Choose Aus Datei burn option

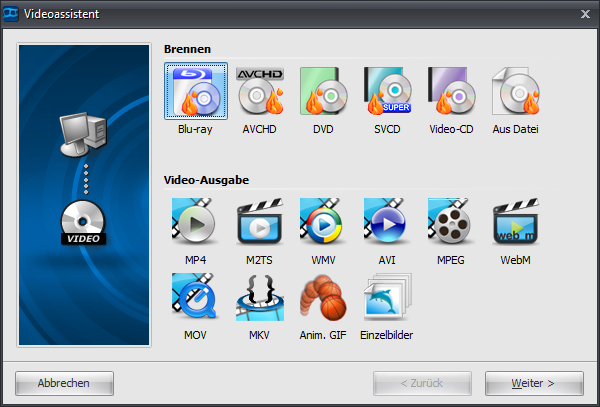pos(516,93)
